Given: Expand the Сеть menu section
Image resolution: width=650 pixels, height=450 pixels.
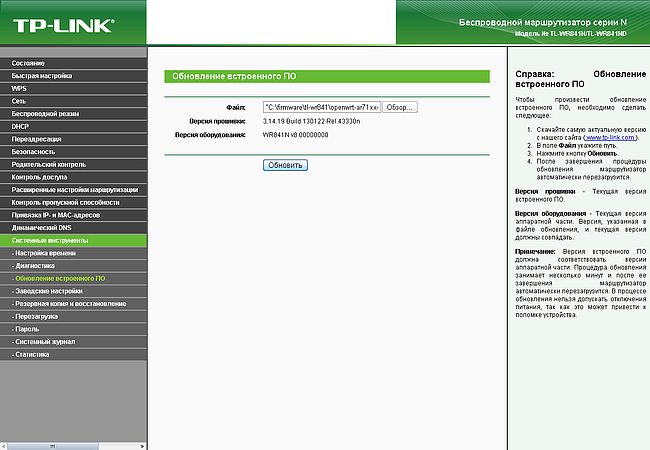Looking at the screenshot, I should pos(19,101).
